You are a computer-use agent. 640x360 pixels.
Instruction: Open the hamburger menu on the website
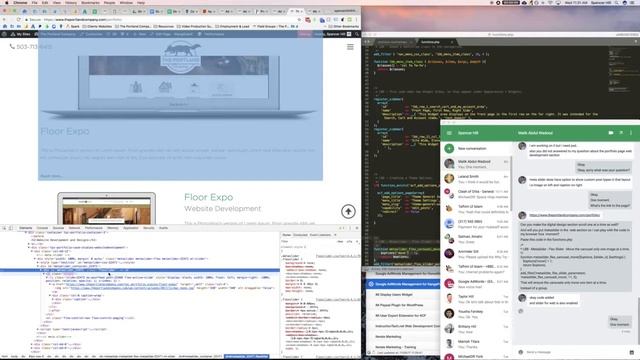[350, 47]
